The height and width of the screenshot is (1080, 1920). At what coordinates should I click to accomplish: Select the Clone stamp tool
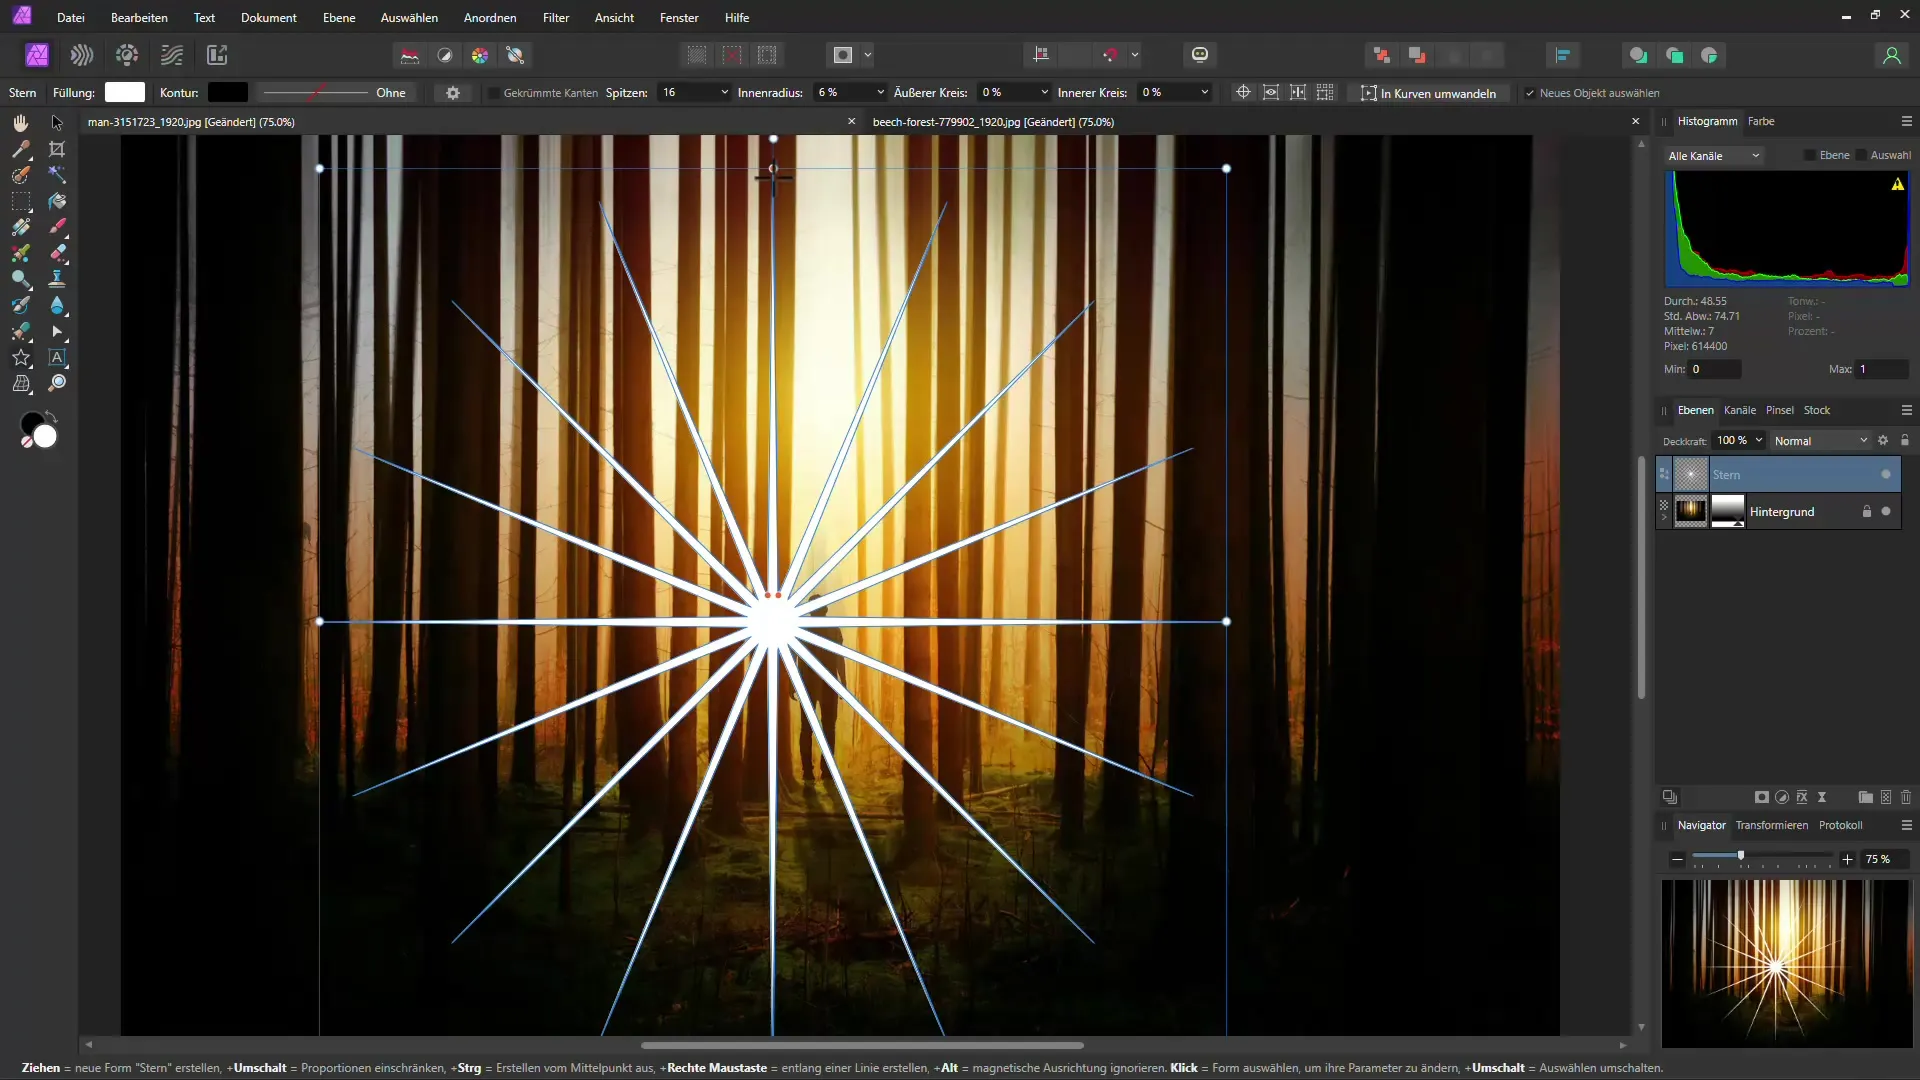[x=57, y=279]
